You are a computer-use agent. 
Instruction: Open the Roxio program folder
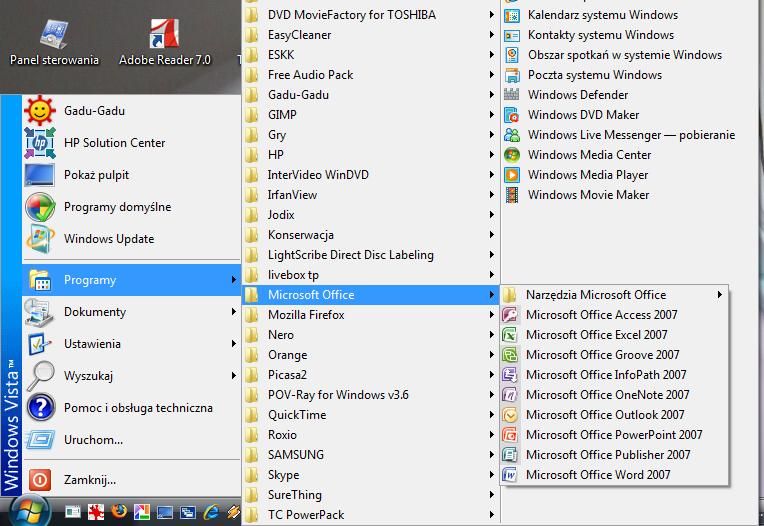tap(370, 434)
